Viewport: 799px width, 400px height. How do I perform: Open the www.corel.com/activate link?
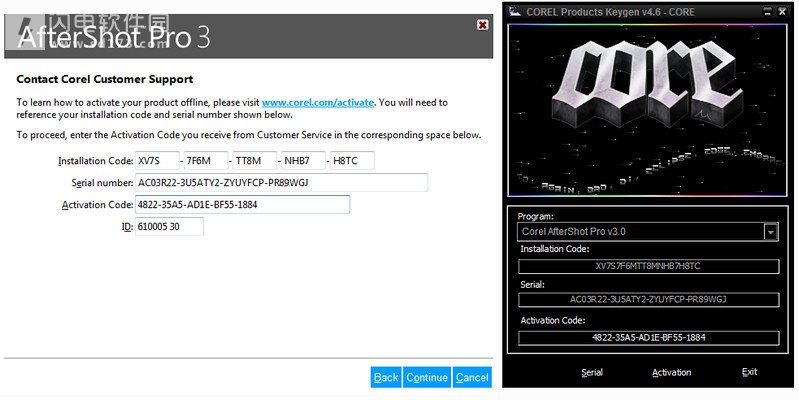[x=317, y=102]
